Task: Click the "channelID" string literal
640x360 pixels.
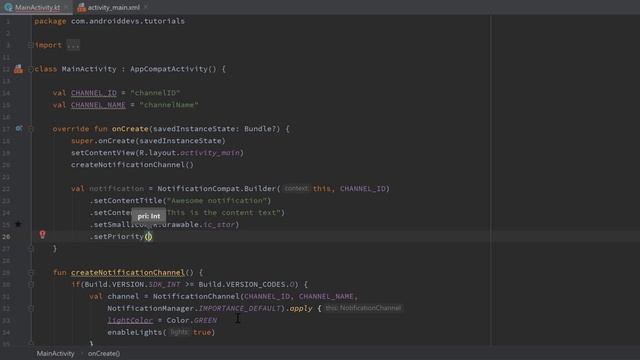Action: (155, 93)
